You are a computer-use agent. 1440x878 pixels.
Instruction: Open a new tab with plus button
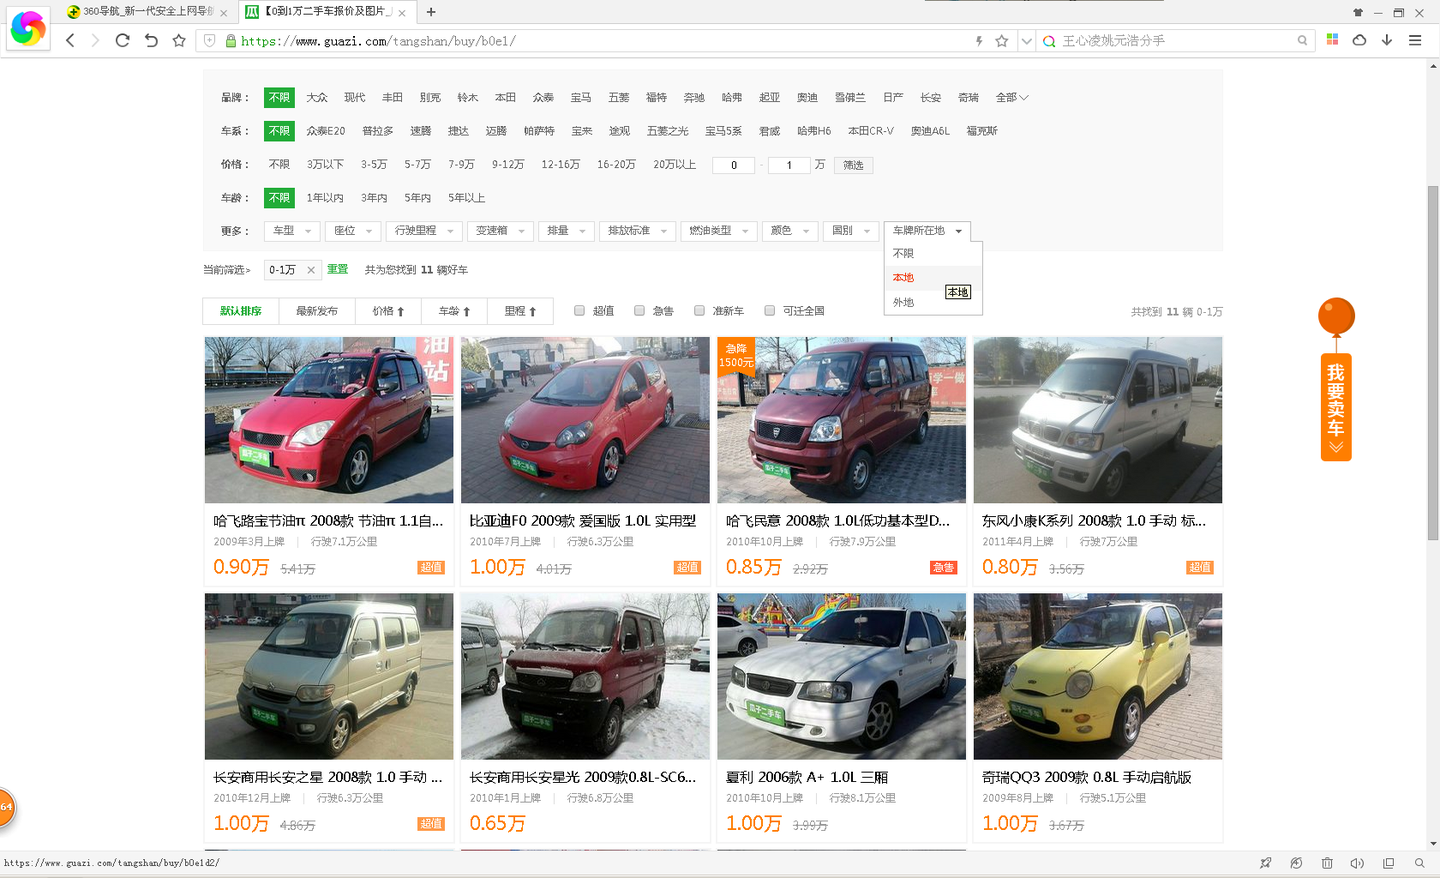(431, 12)
